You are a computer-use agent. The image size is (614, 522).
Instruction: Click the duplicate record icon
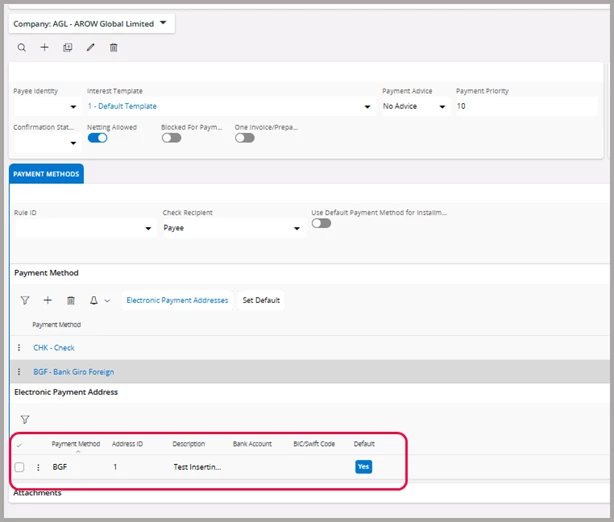67,47
